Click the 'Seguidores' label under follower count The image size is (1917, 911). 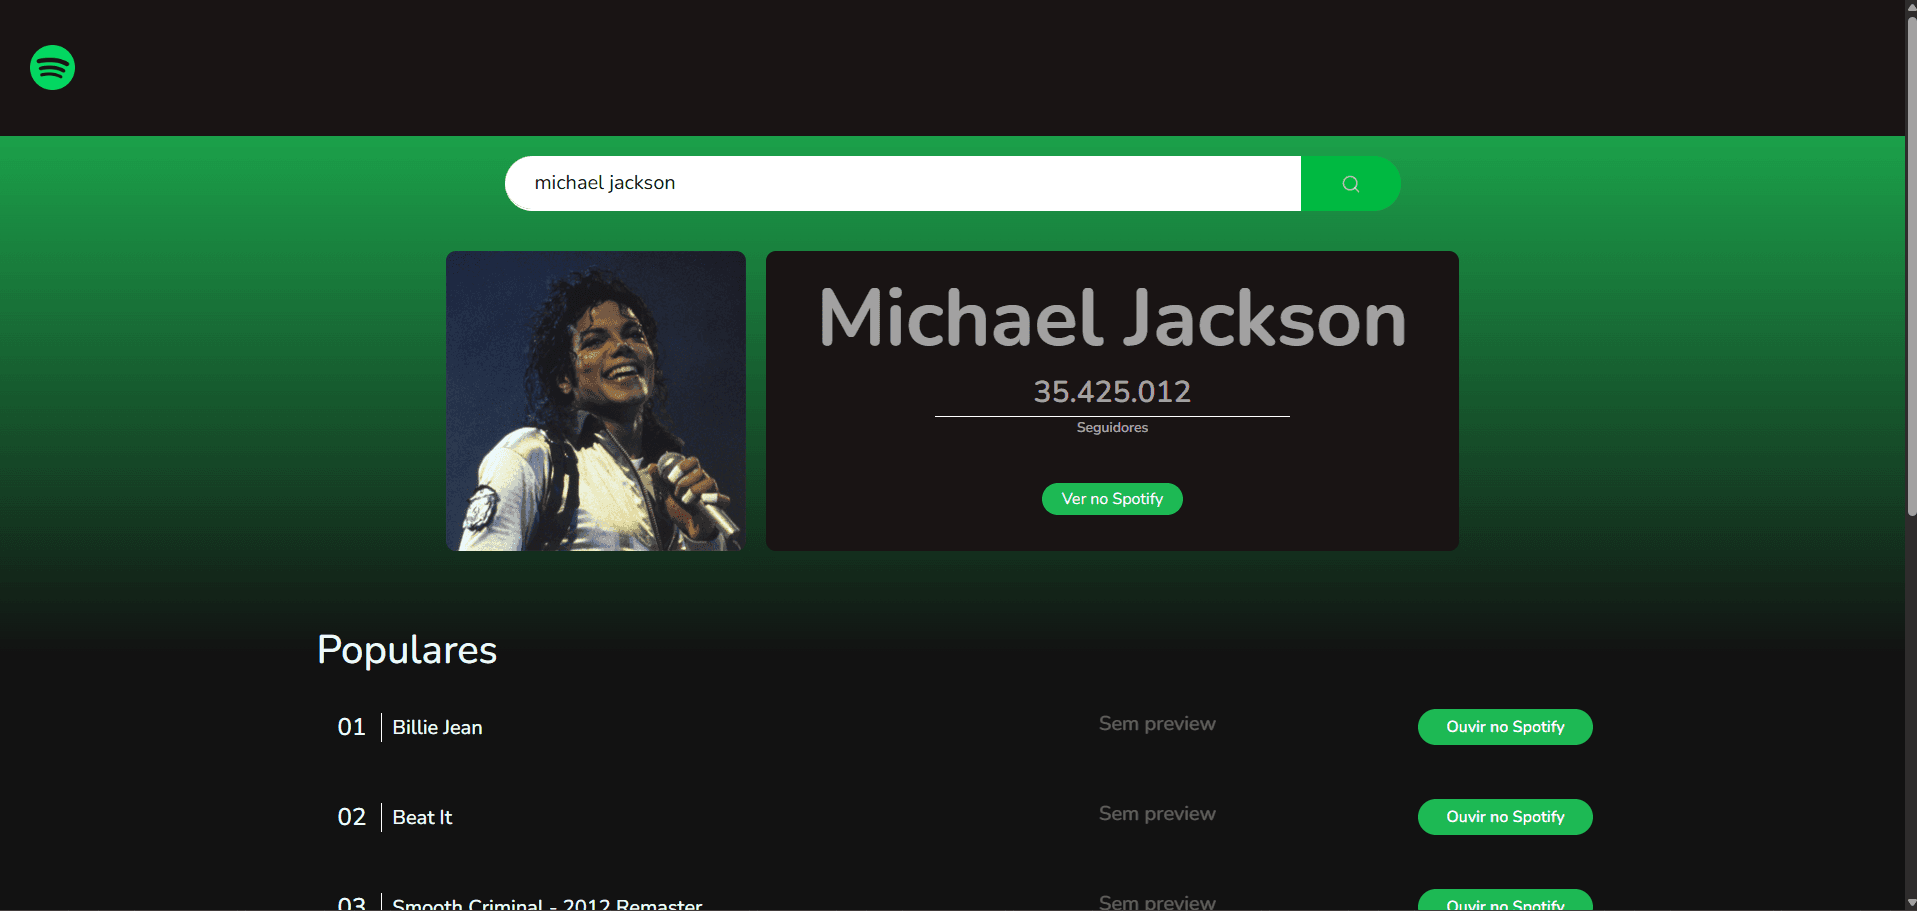pyautogui.click(x=1111, y=427)
